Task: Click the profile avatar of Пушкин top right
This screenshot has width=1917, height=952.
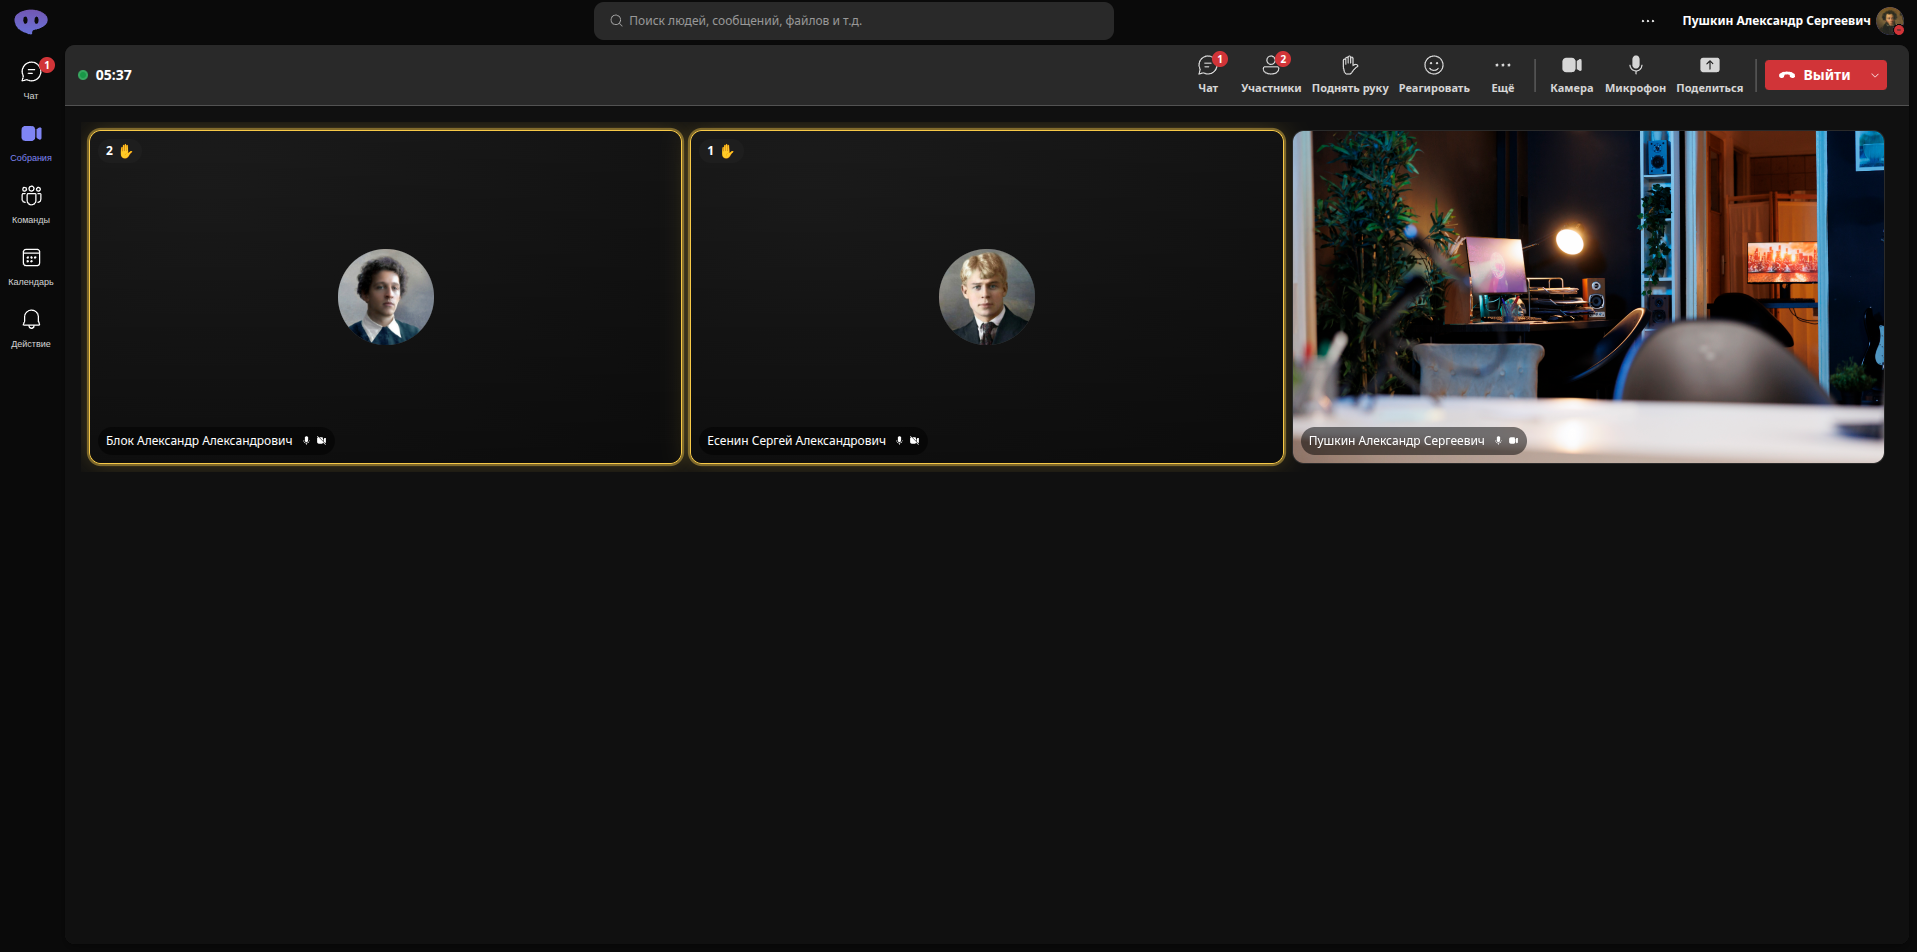Action: [x=1889, y=21]
